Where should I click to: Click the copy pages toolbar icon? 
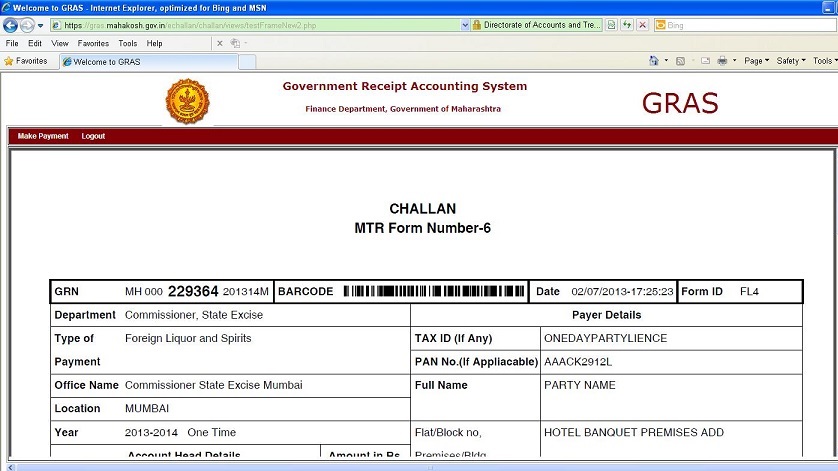[x=235, y=43]
